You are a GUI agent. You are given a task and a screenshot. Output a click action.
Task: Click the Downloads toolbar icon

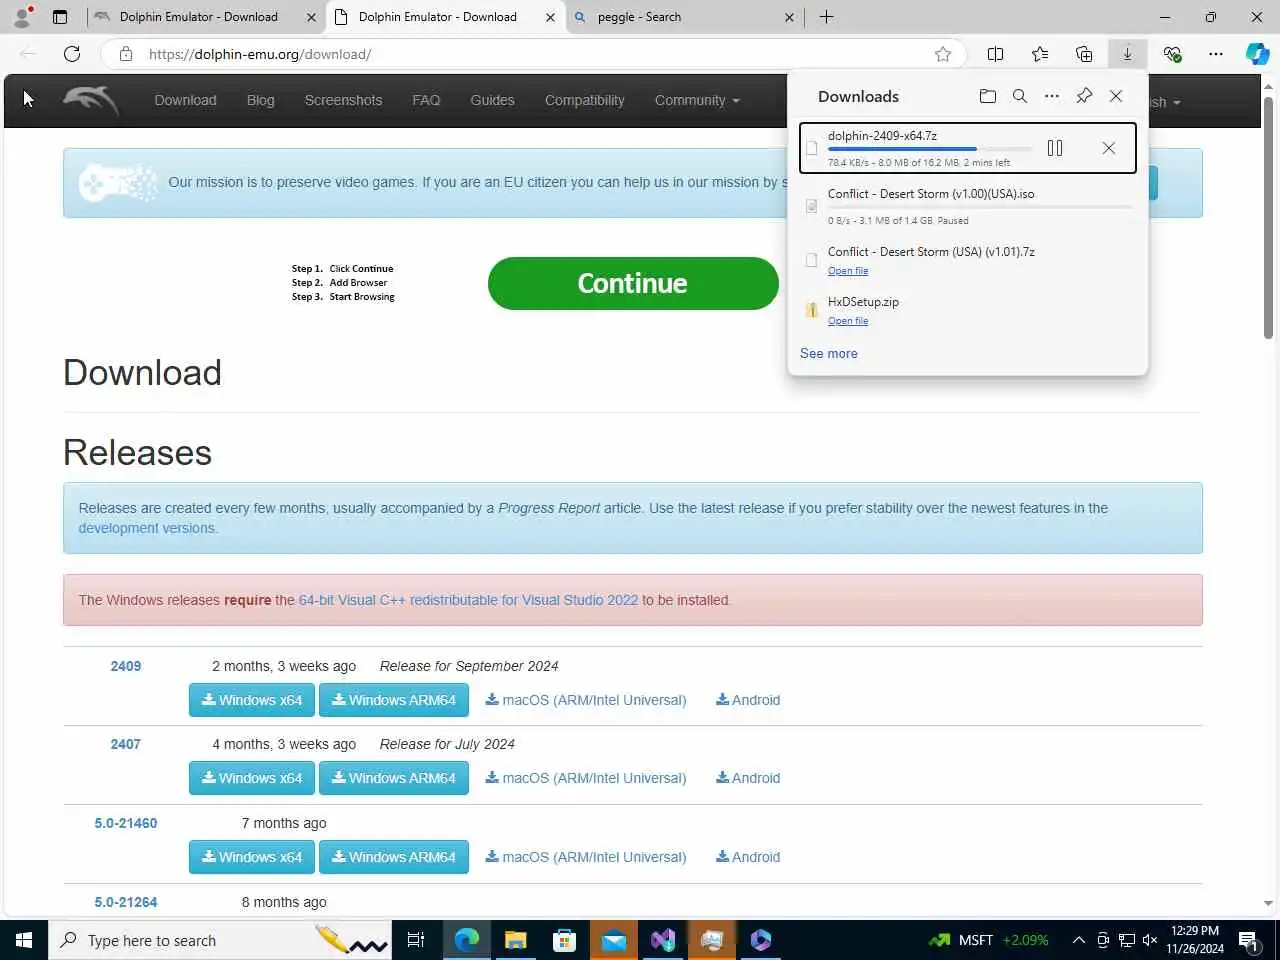point(1127,54)
